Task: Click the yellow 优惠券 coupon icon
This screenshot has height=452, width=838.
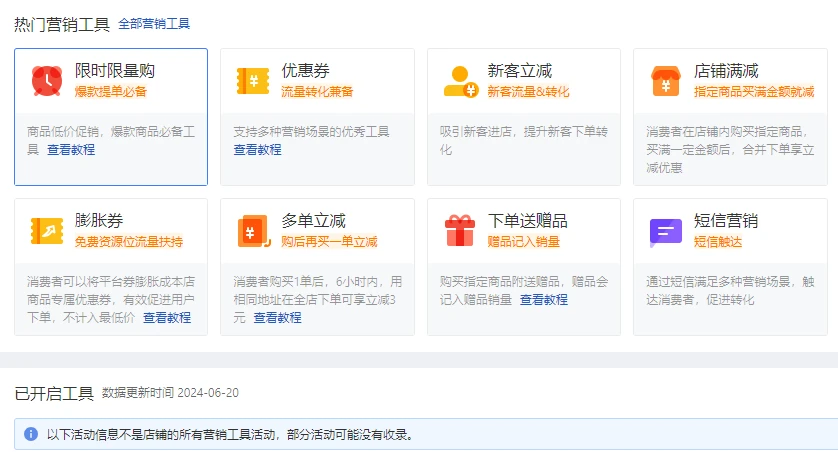Action: pyautogui.click(x=253, y=80)
